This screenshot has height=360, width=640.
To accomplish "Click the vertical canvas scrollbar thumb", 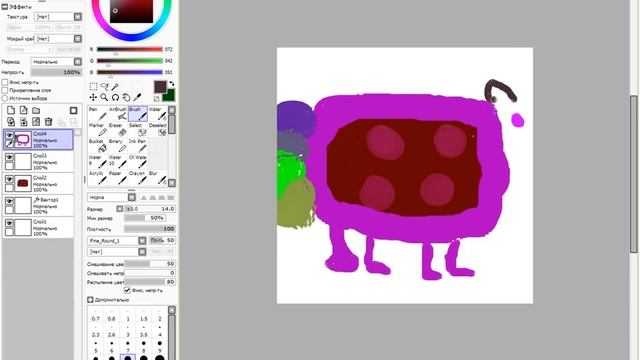I will [633, 175].
